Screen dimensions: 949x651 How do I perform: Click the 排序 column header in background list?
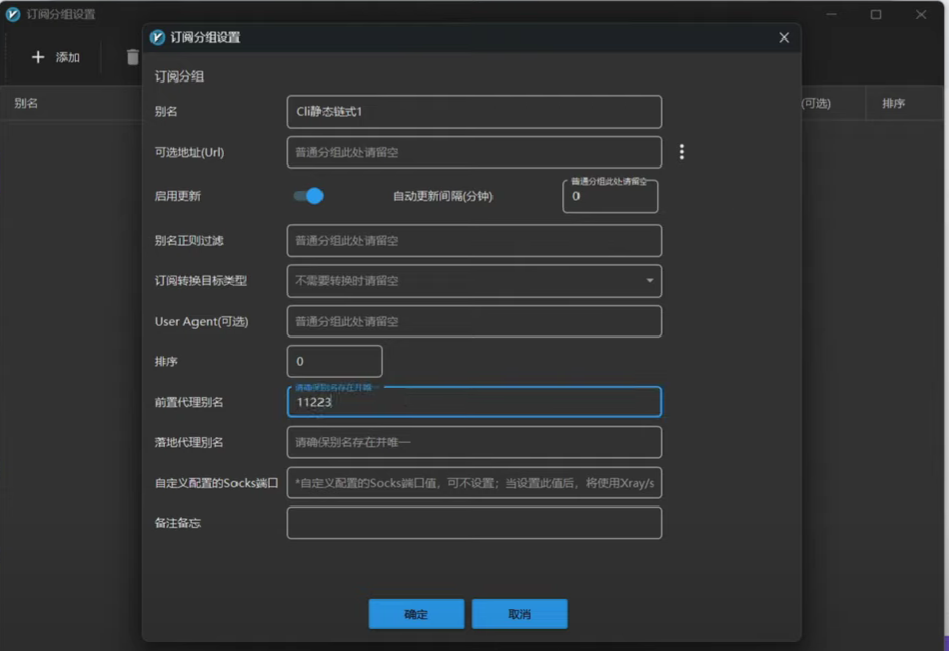tap(893, 104)
